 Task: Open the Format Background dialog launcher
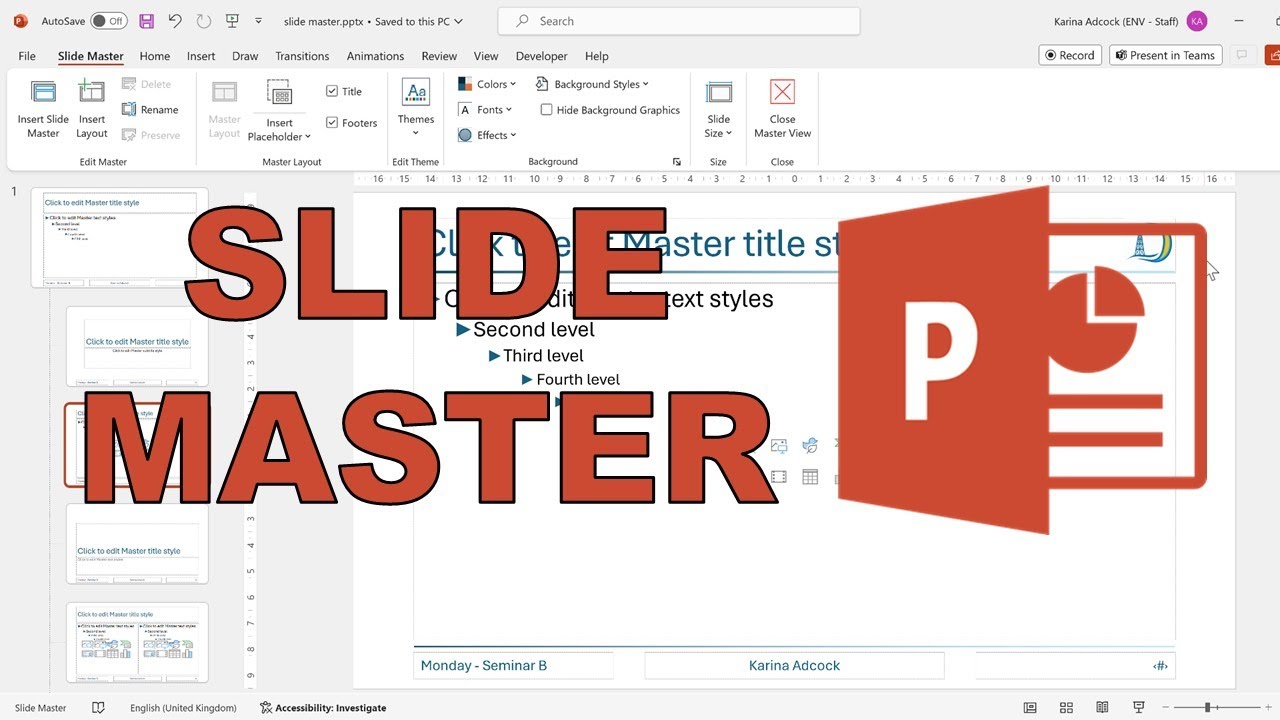click(x=677, y=162)
